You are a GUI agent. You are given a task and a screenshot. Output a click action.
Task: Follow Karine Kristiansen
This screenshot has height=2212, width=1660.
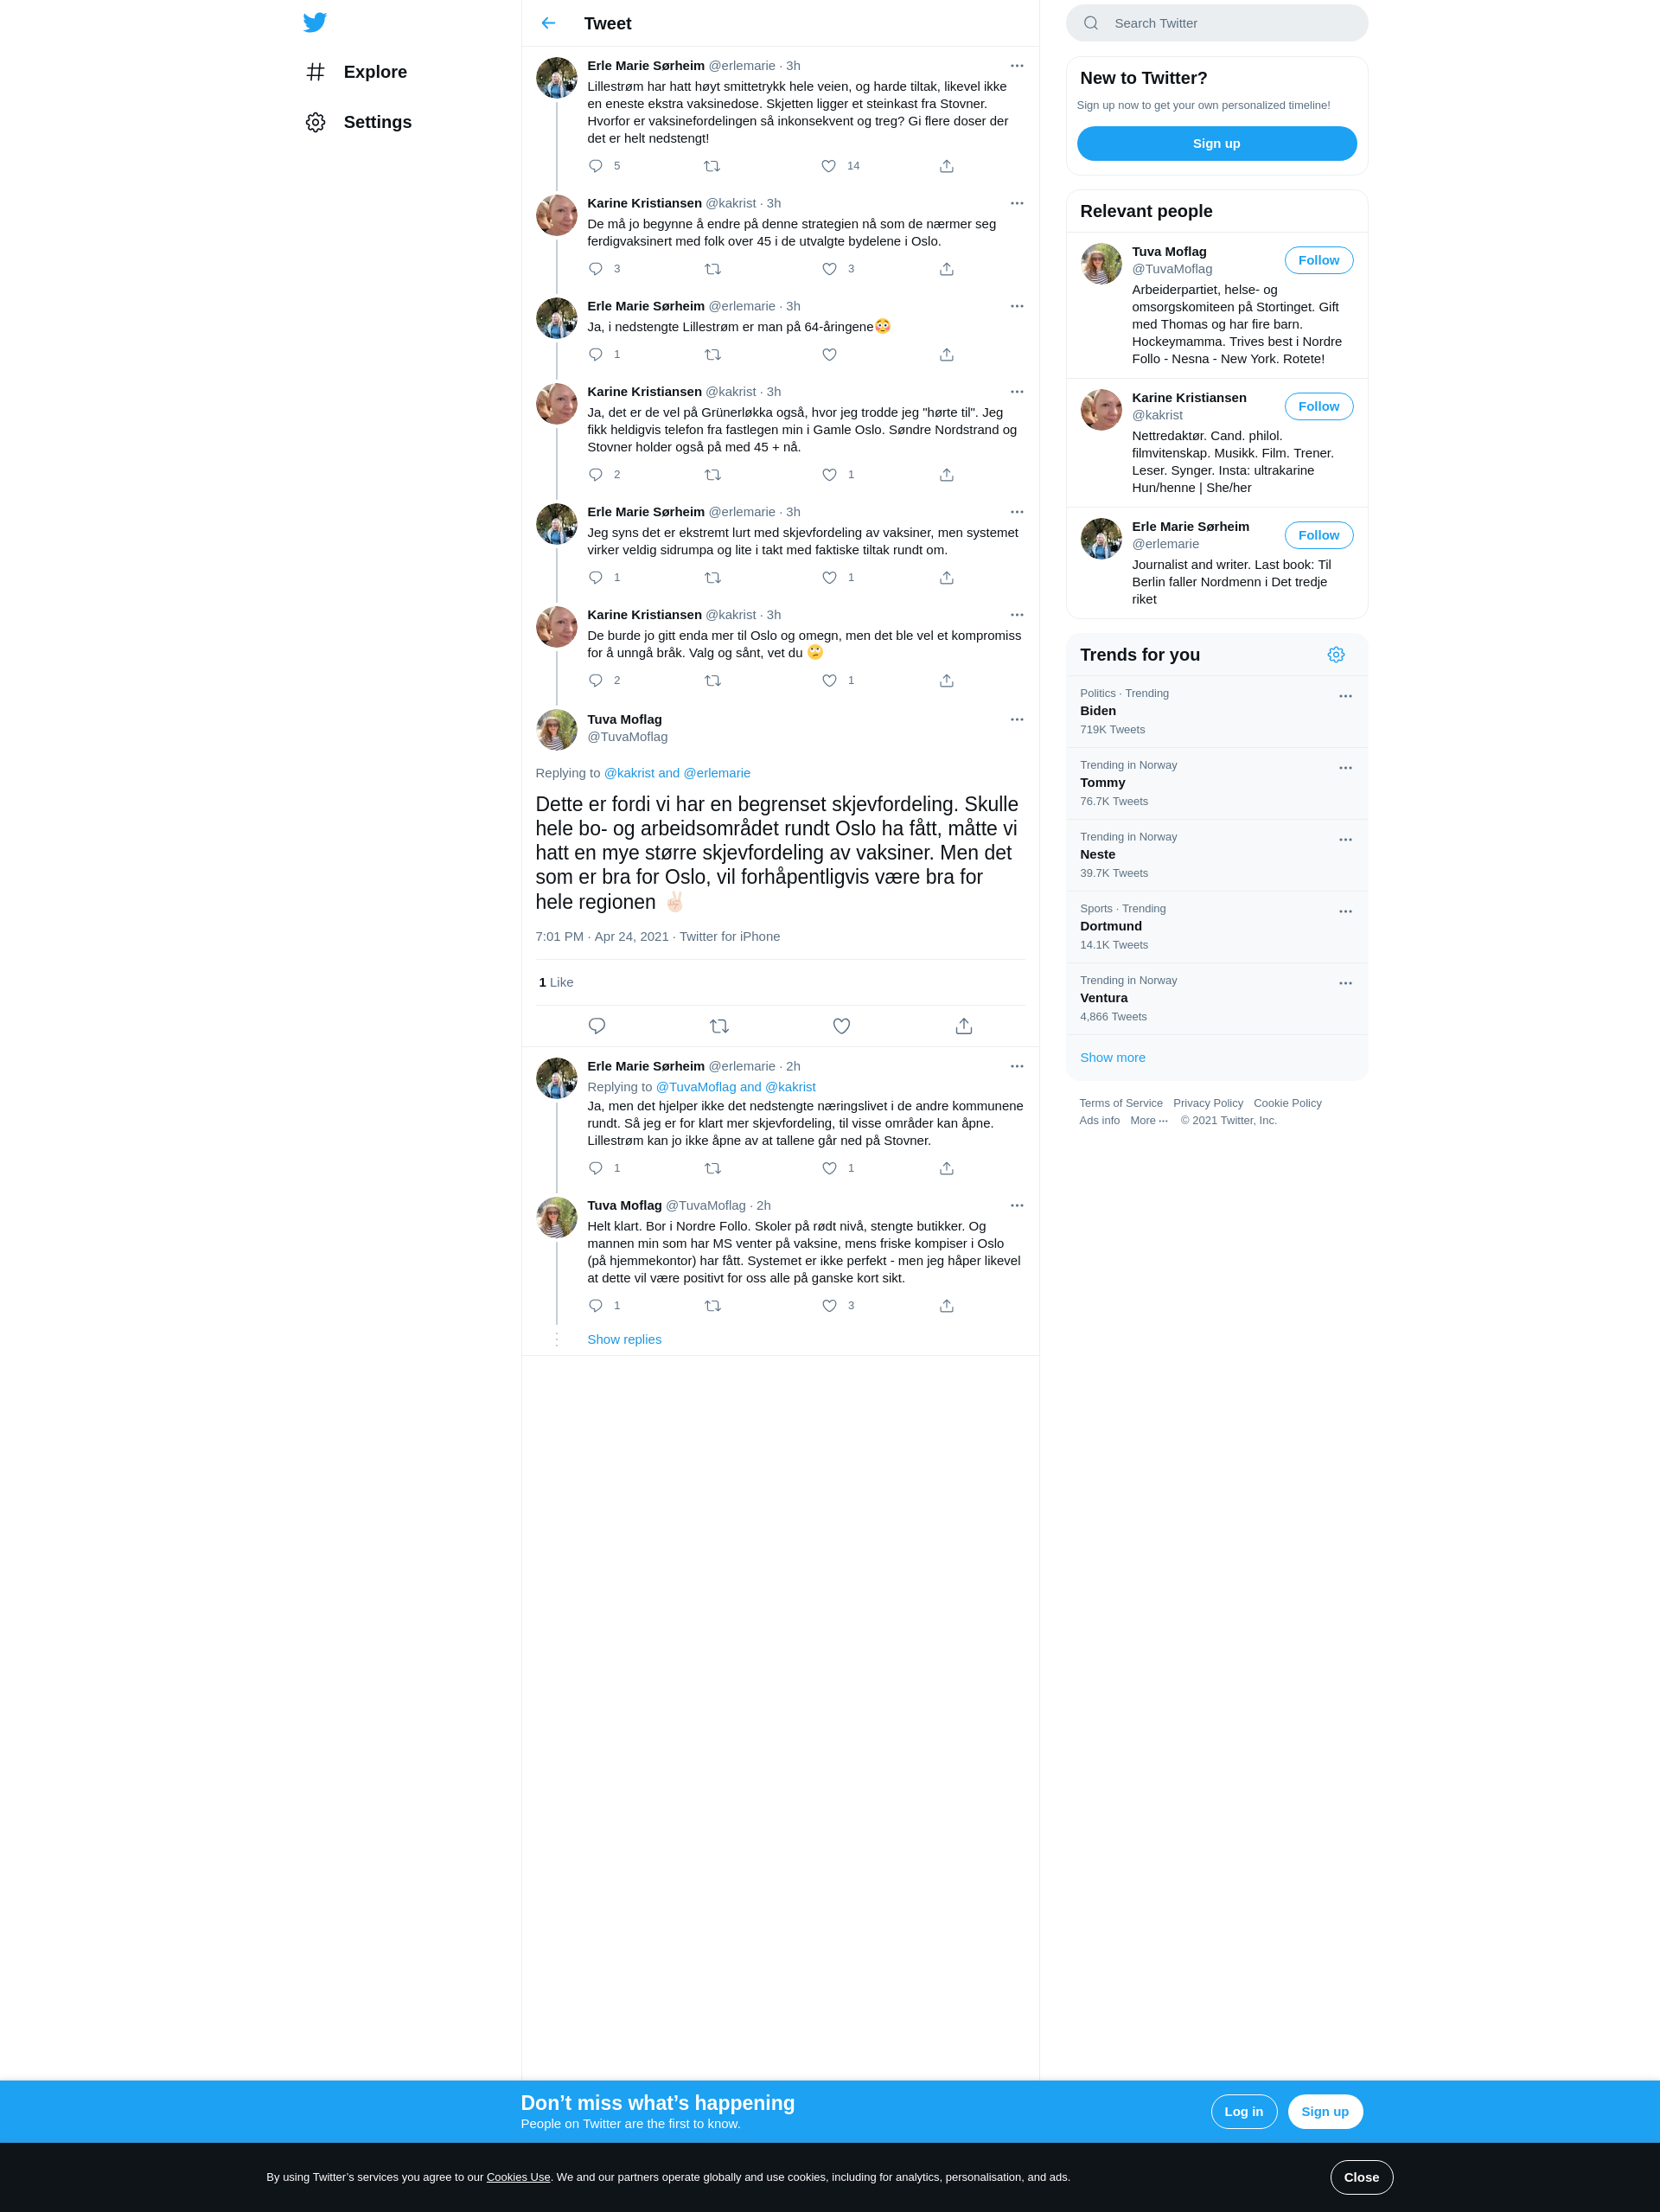(x=1318, y=406)
